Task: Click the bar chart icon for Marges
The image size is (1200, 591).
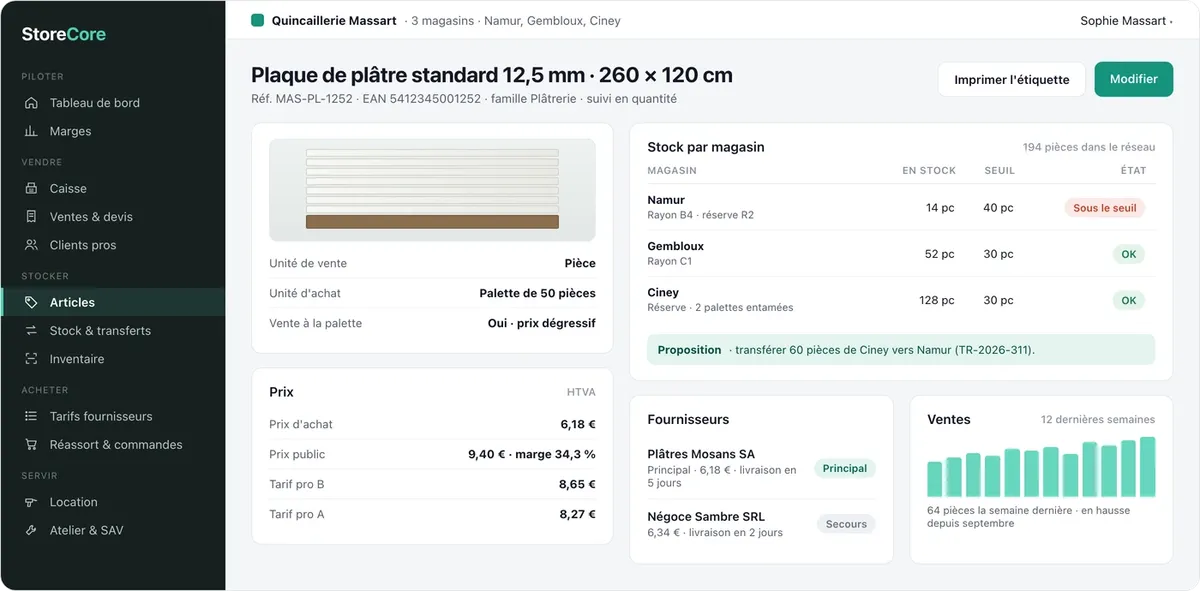Action: [30, 131]
